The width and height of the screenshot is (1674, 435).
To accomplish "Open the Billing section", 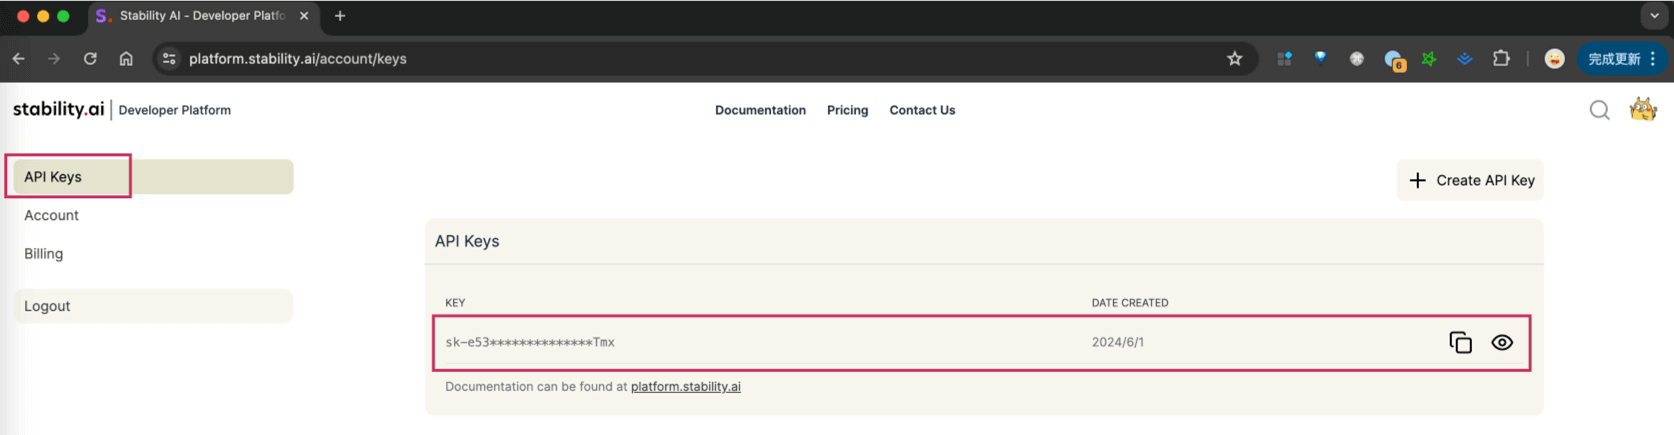I will pyautogui.click(x=44, y=254).
